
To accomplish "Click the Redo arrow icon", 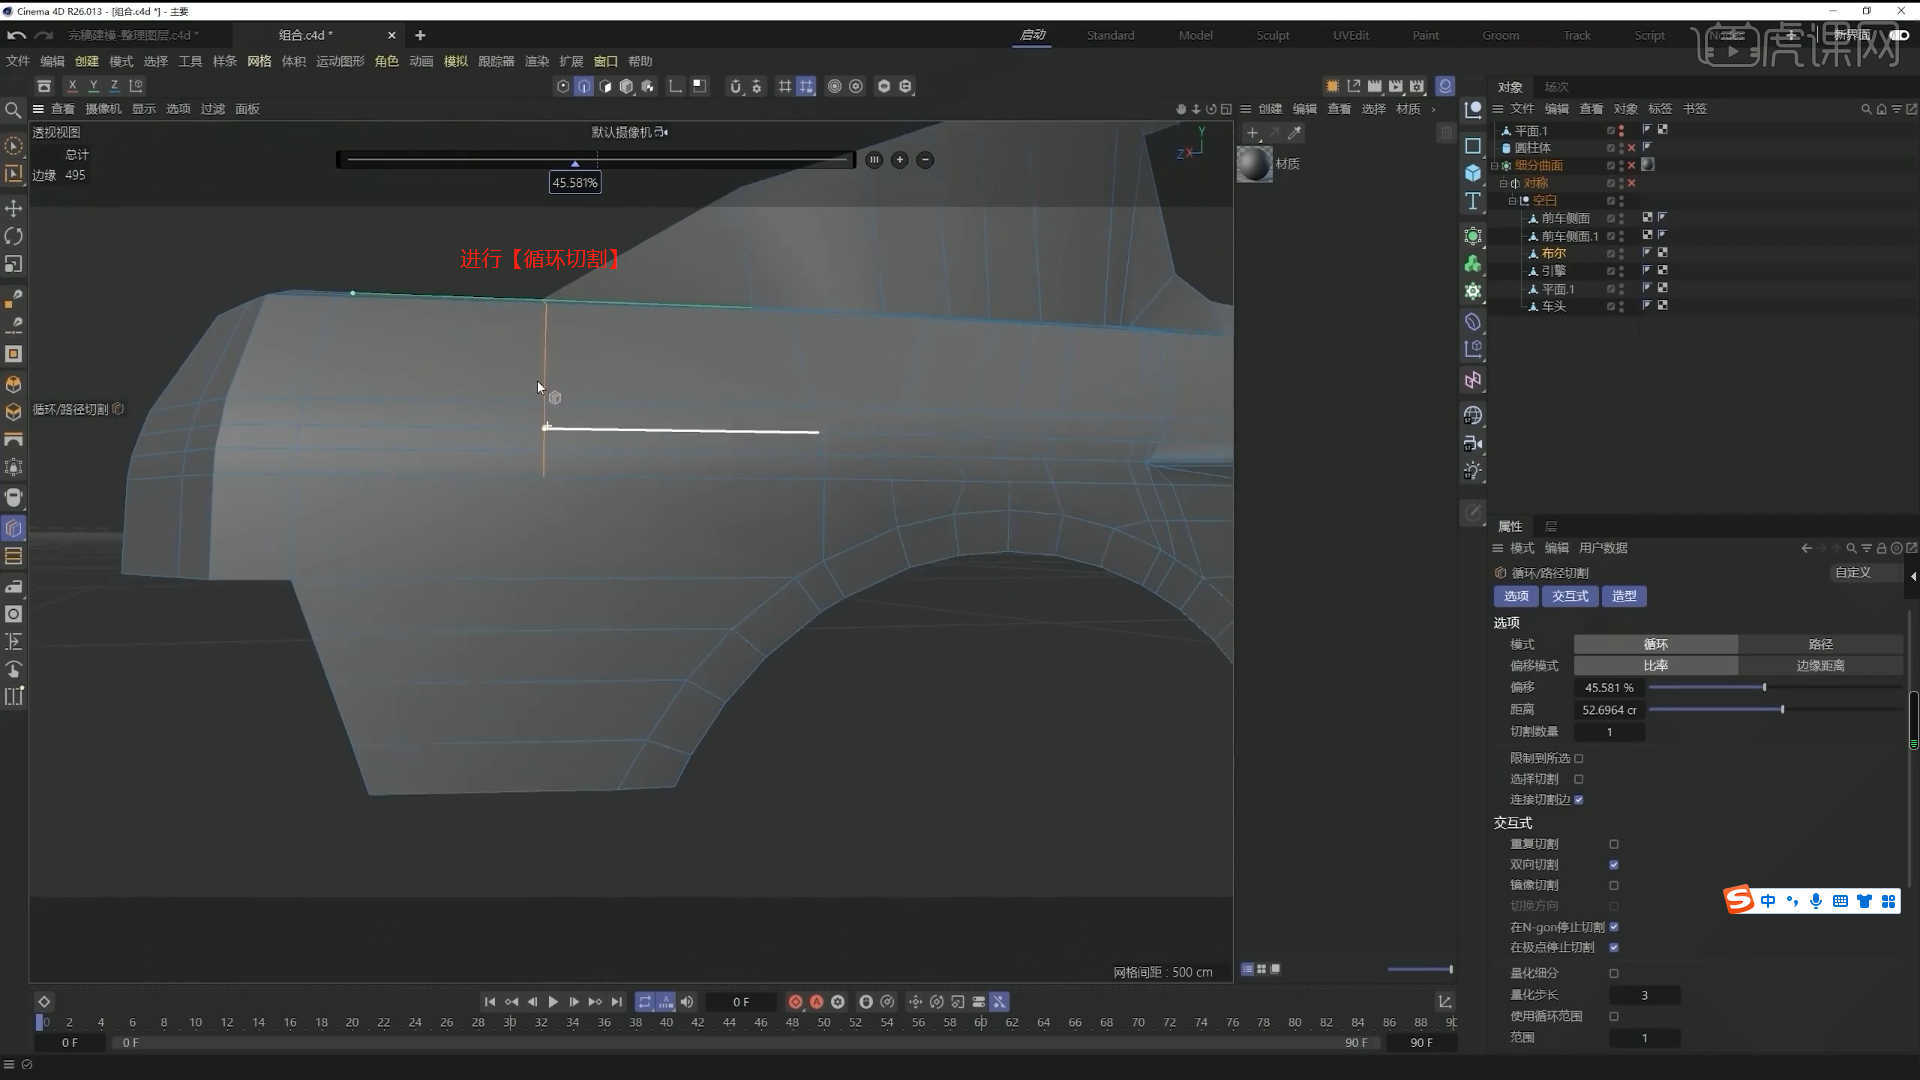I will coord(43,35).
